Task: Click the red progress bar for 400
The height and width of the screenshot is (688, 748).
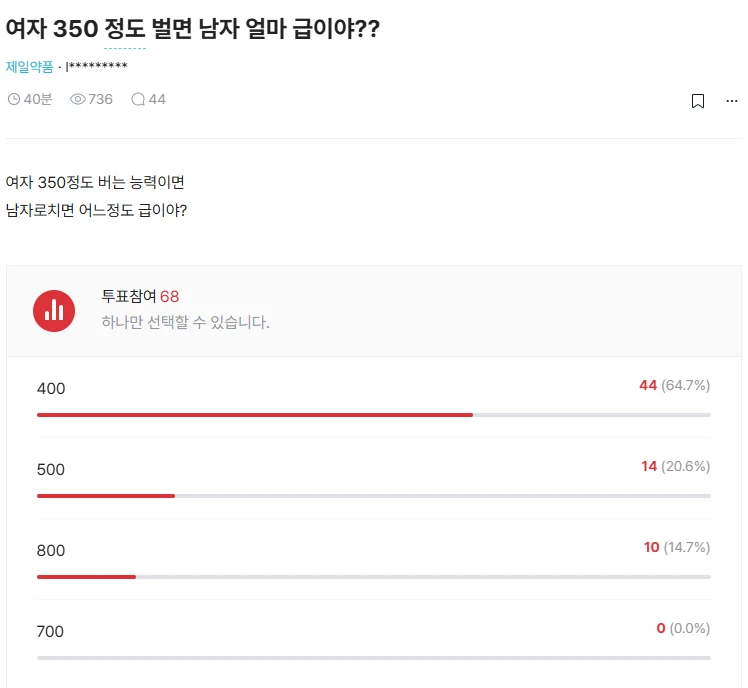Action: [x=255, y=415]
